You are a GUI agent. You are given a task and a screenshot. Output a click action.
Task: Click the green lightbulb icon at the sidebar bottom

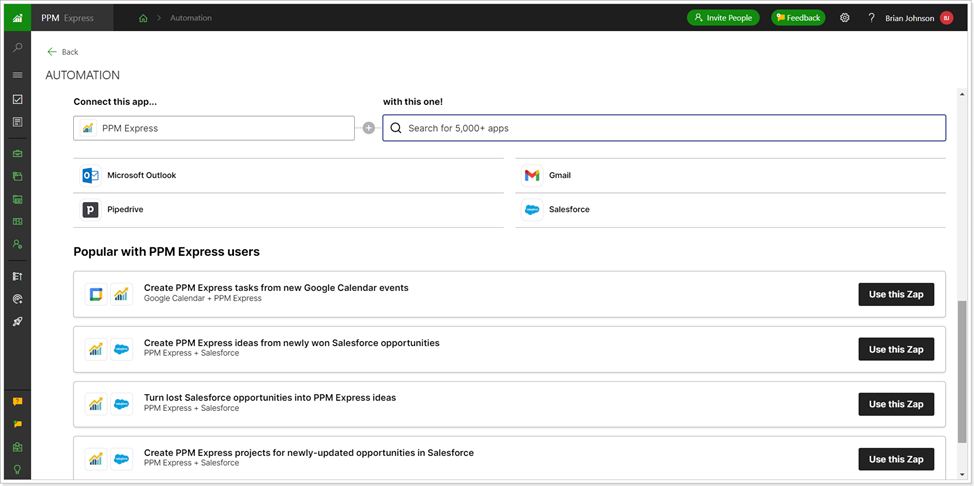[x=17, y=469]
